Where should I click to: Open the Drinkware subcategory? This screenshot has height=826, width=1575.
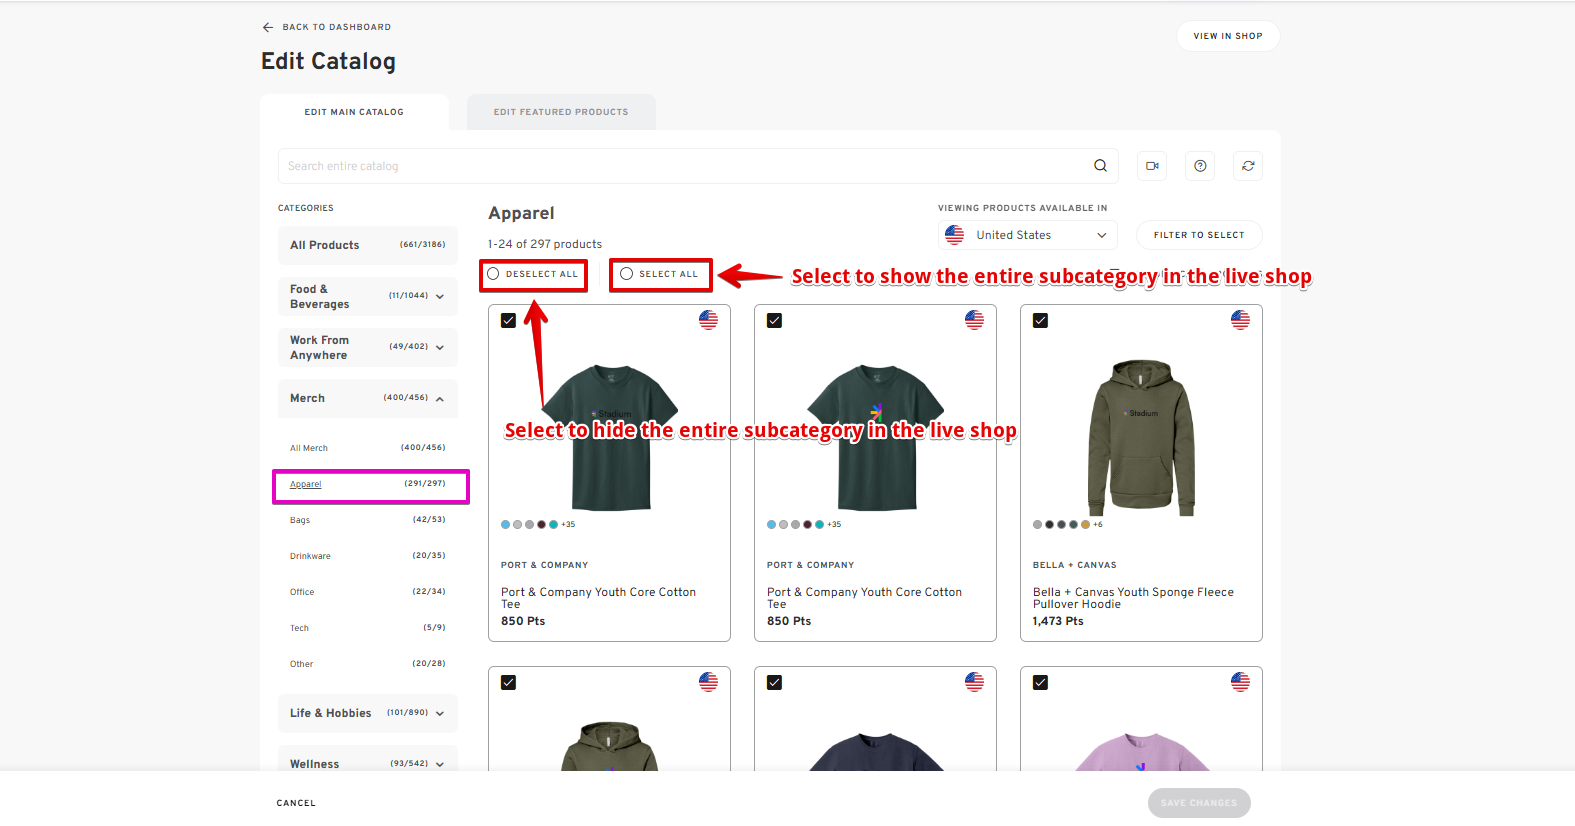point(310,556)
